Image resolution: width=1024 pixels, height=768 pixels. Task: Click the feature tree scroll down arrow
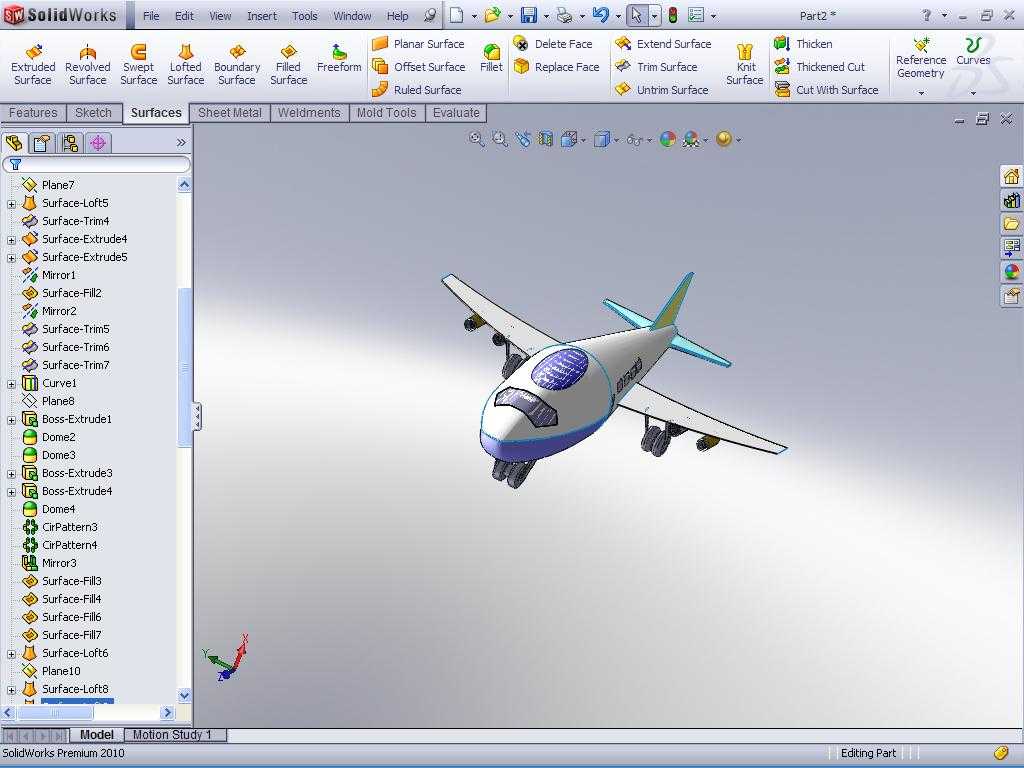(x=184, y=696)
